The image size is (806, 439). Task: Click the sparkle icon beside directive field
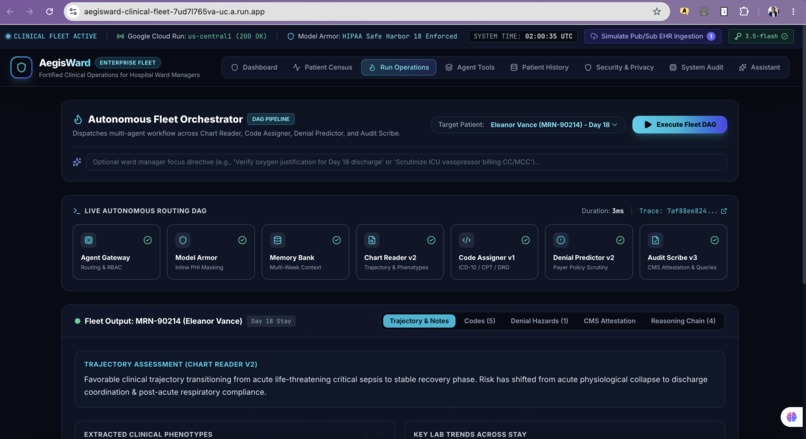77,162
